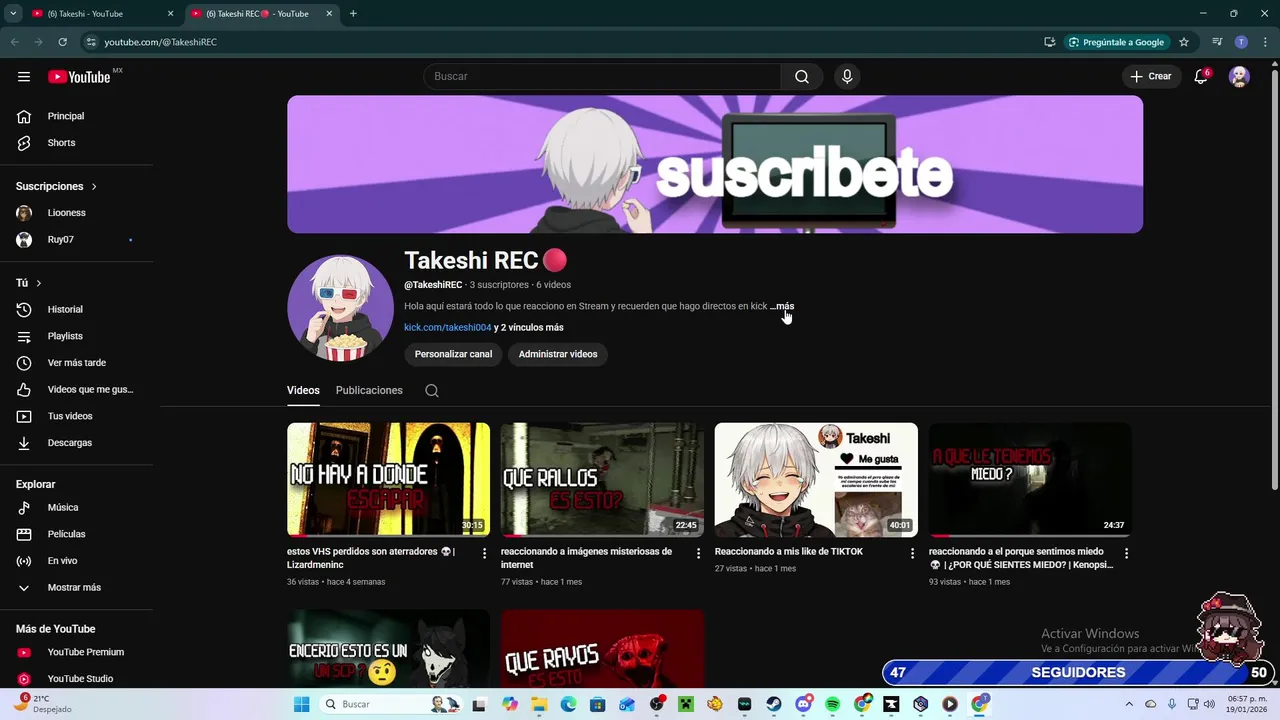1280x720 pixels.
Task: Open the QUE RAYOS ES ESTO thumbnail
Action: (602, 648)
